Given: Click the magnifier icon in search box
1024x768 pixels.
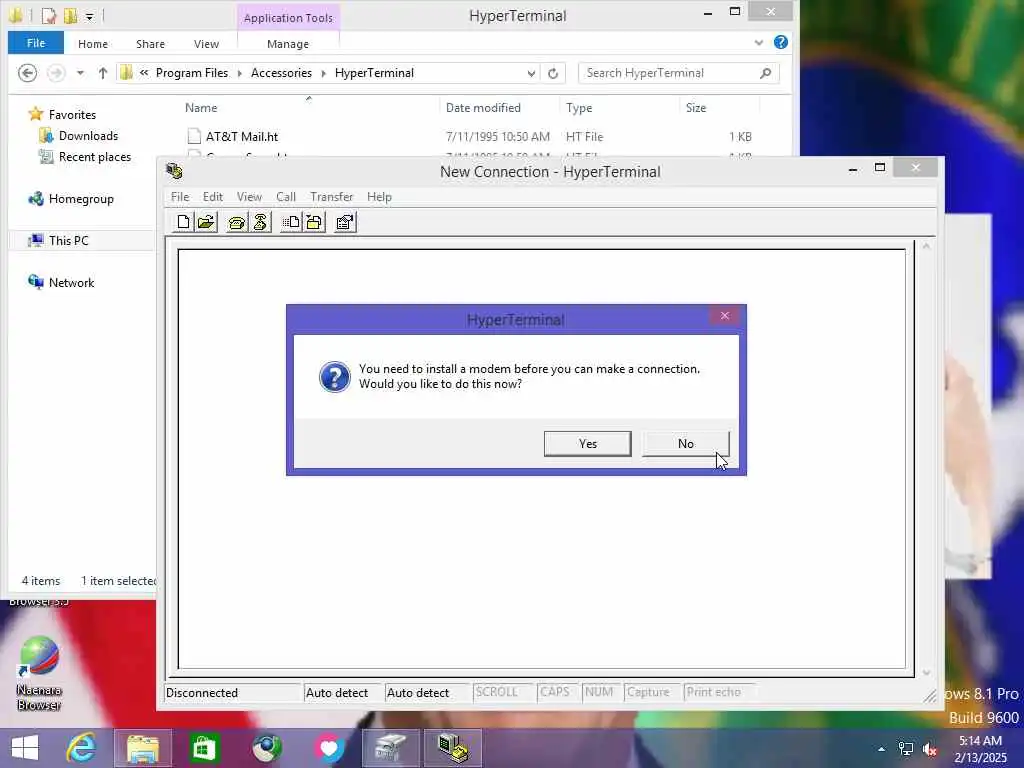Looking at the screenshot, I should click(765, 73).
